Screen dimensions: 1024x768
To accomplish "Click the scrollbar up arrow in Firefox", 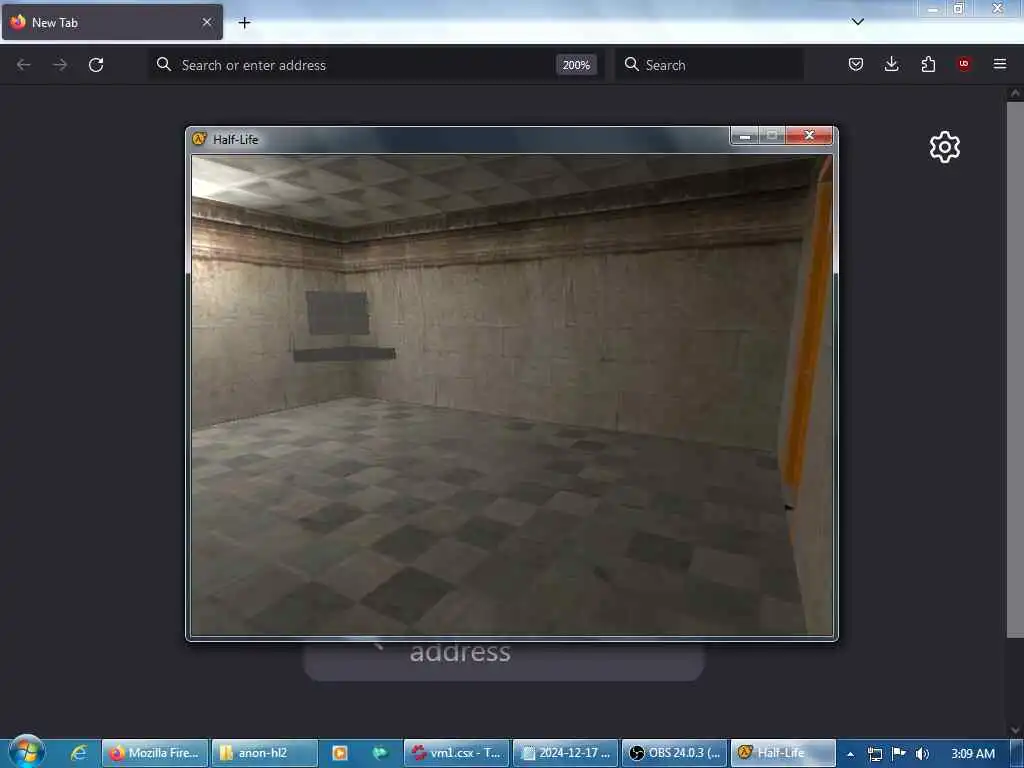I will 1015,93.
